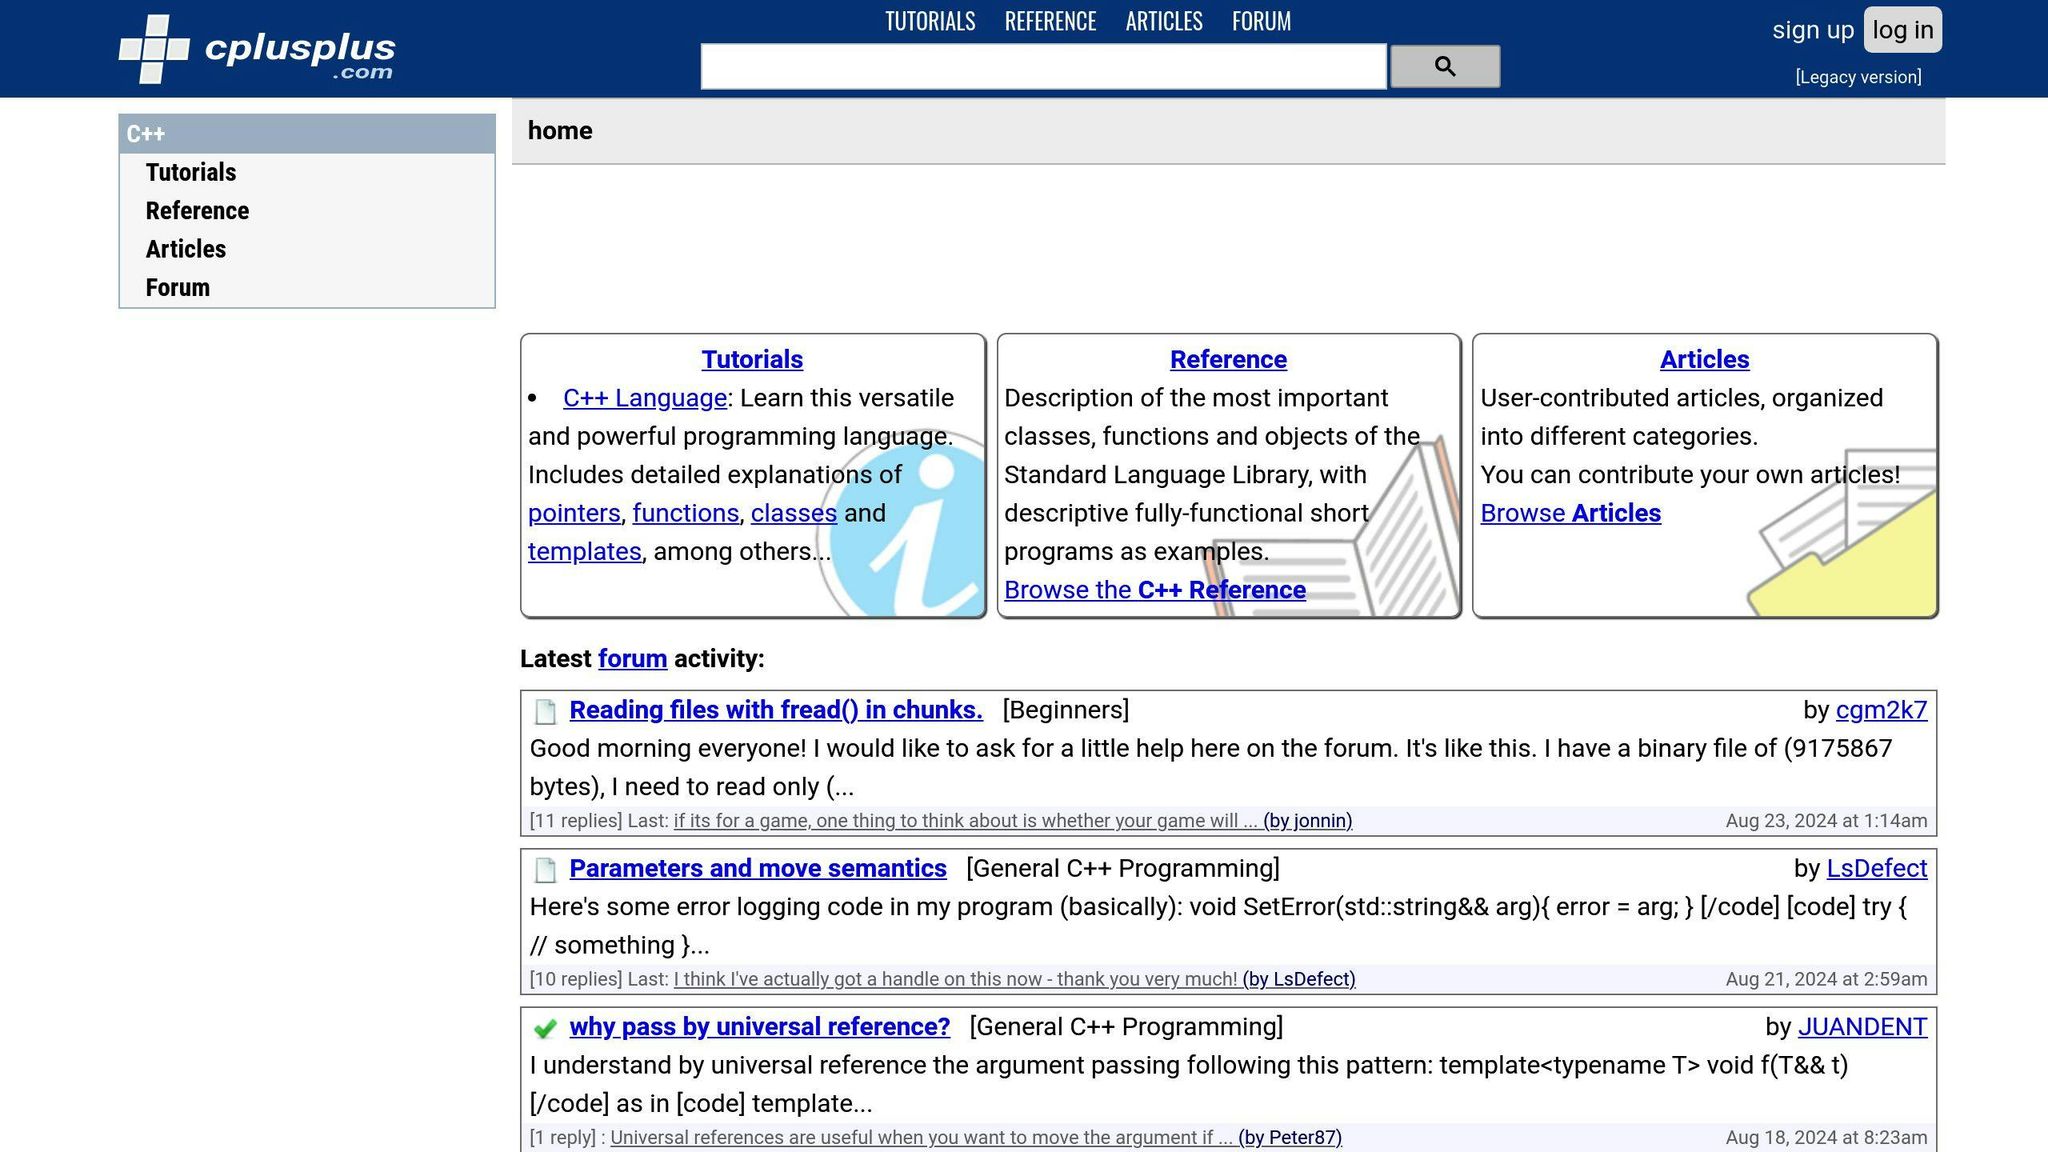Open user profile link cgm2k7

point(1882,710)
